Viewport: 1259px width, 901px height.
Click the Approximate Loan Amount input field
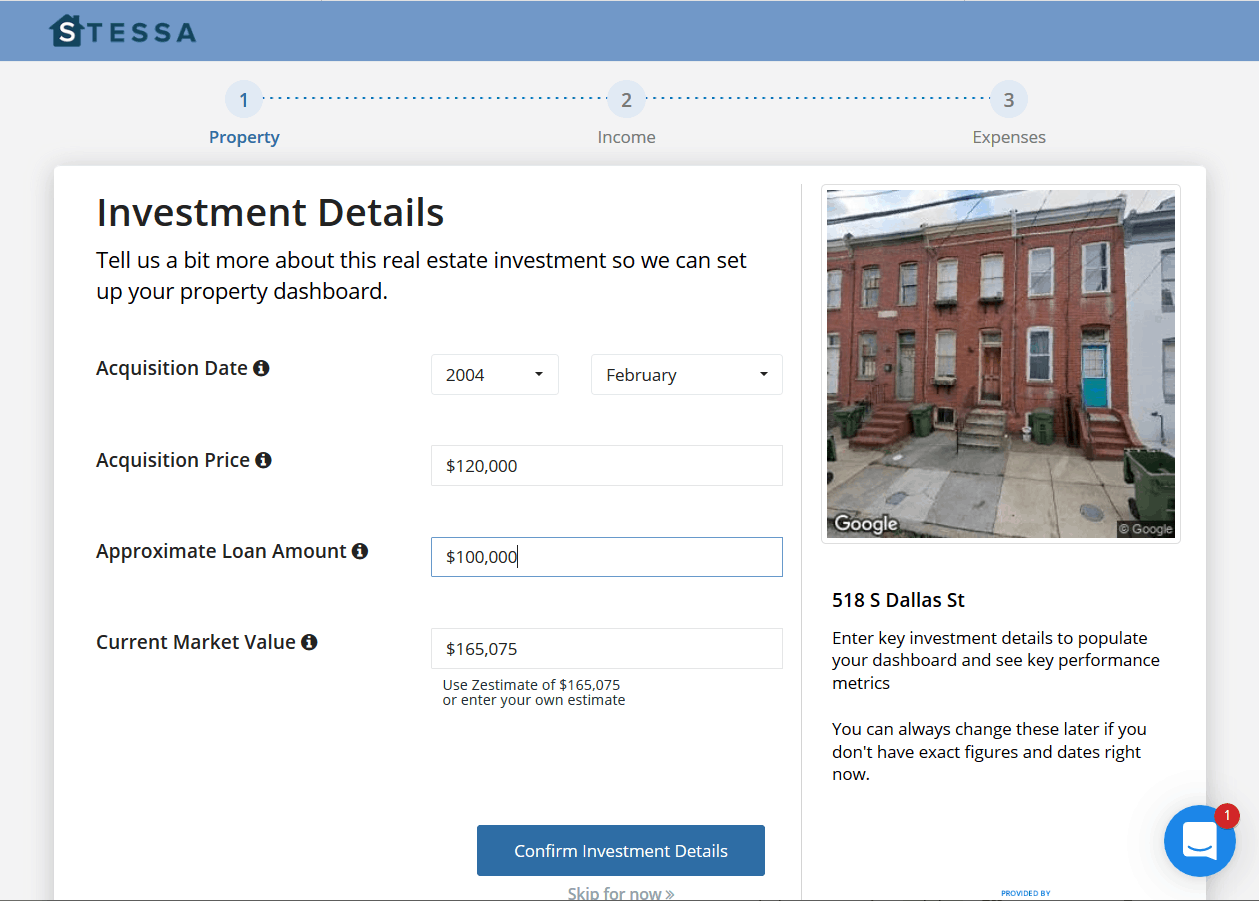click(x=606, y=557)
